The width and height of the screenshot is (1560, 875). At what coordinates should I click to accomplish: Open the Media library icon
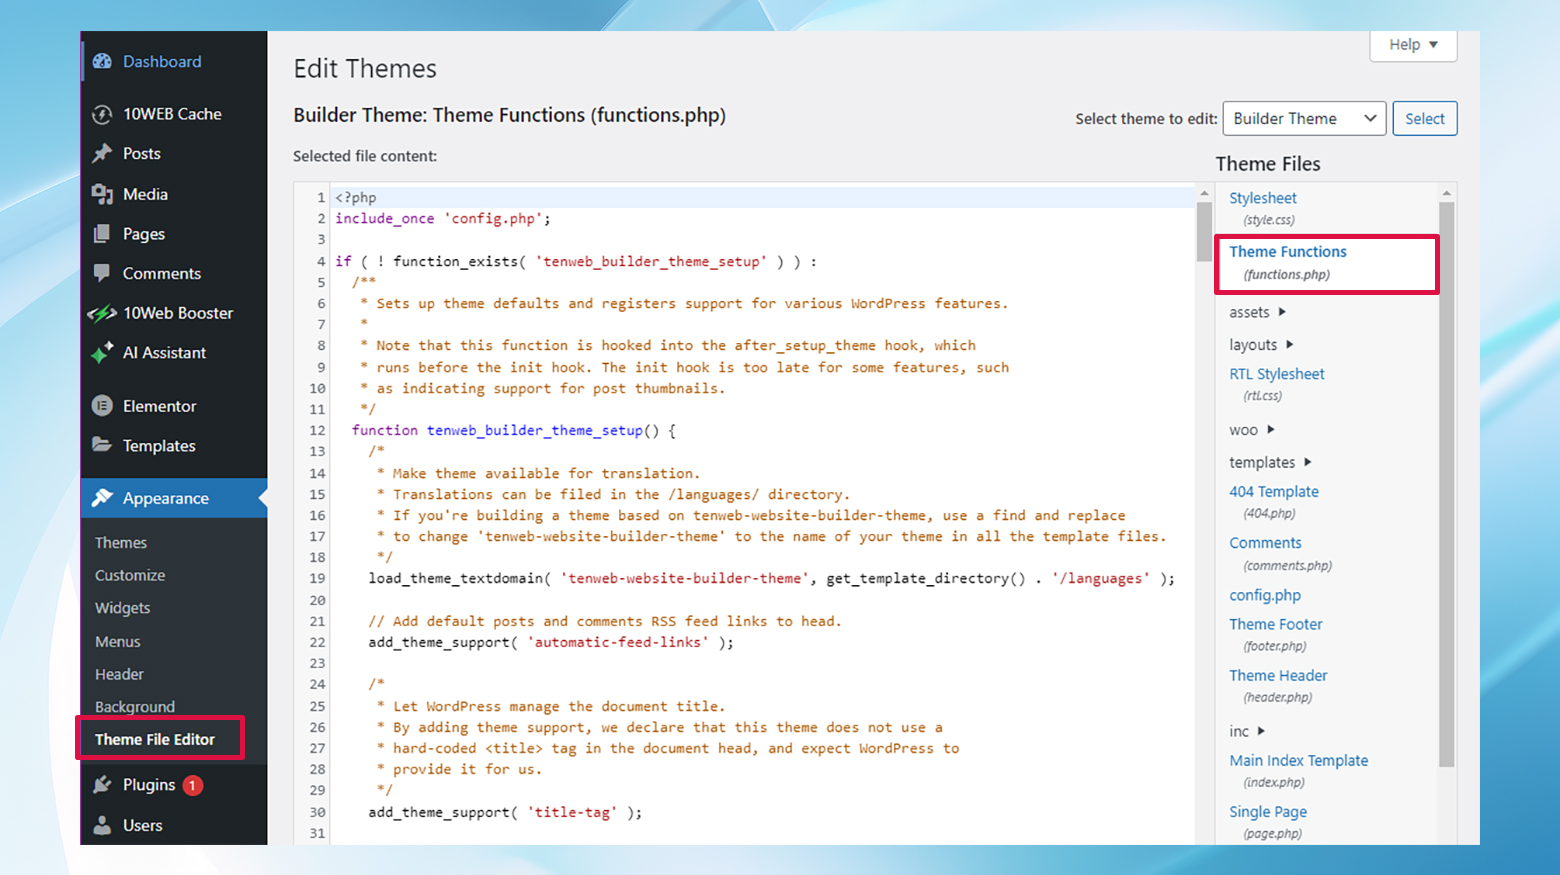(102, 193)
